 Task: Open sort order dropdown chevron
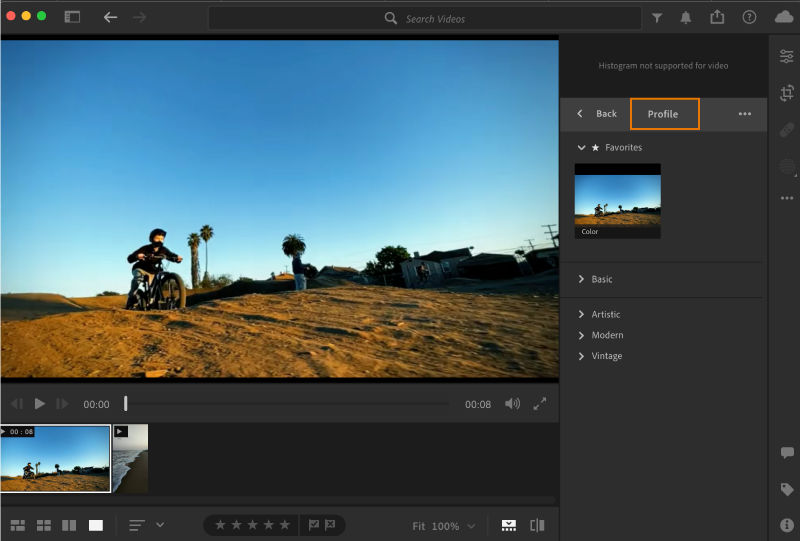[160, 525]
